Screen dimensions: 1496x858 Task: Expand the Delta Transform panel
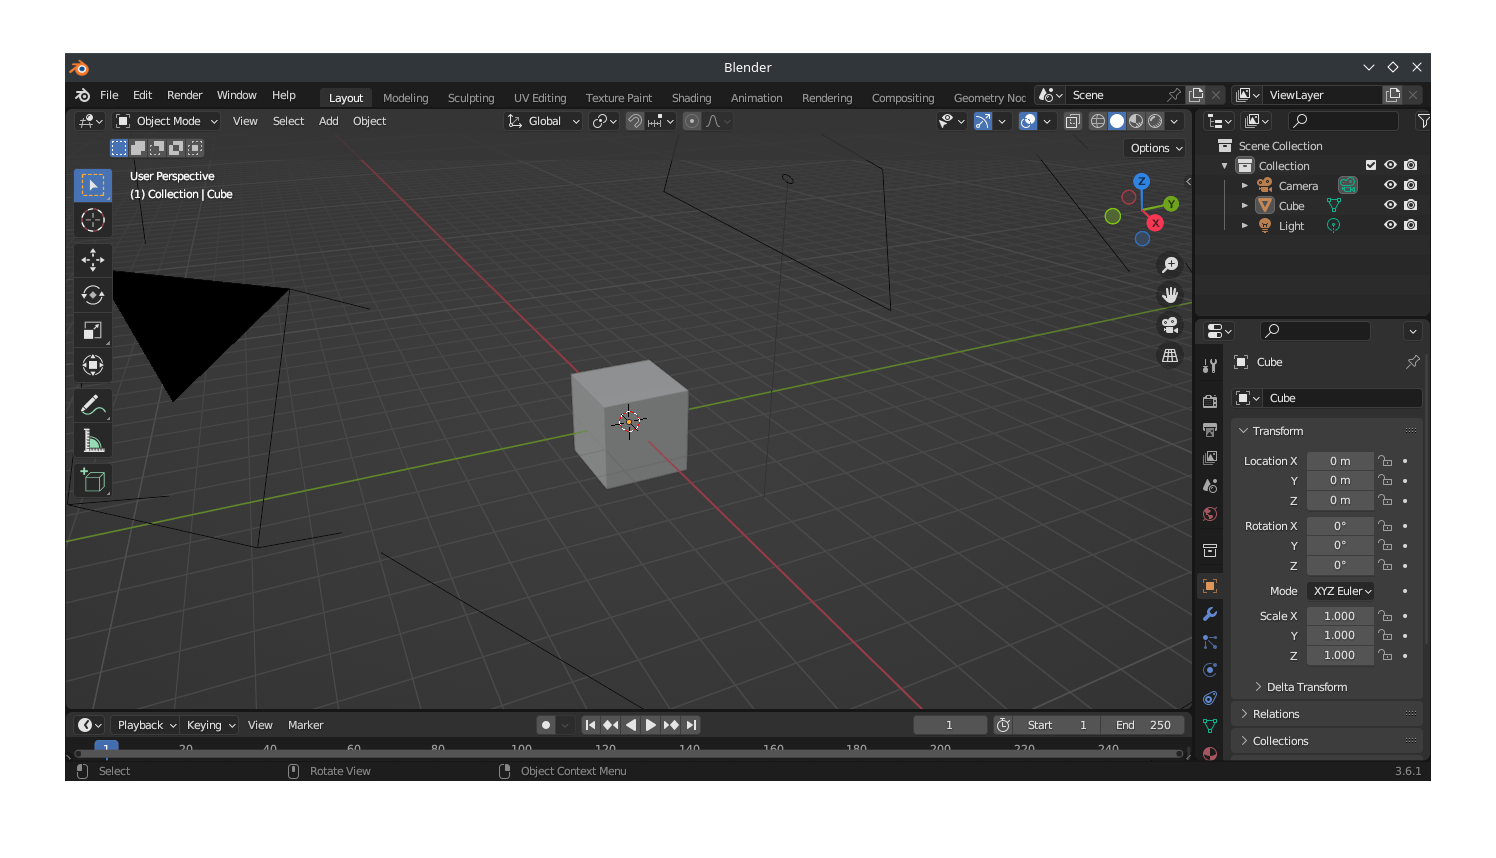point(1306,687)
